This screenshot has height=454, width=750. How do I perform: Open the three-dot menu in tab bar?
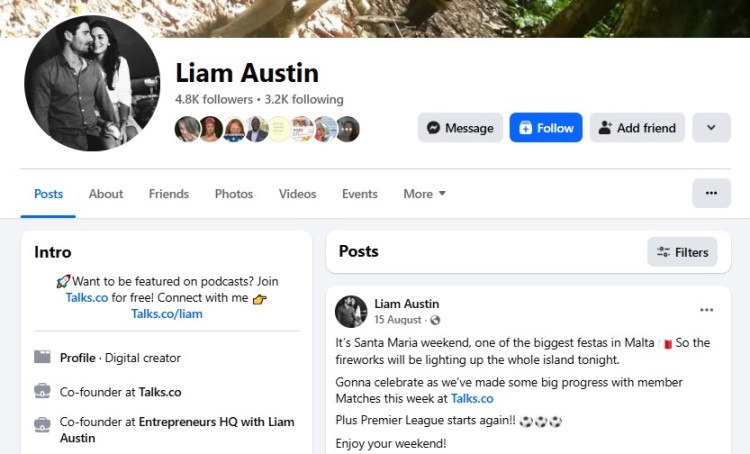point(711,193)
